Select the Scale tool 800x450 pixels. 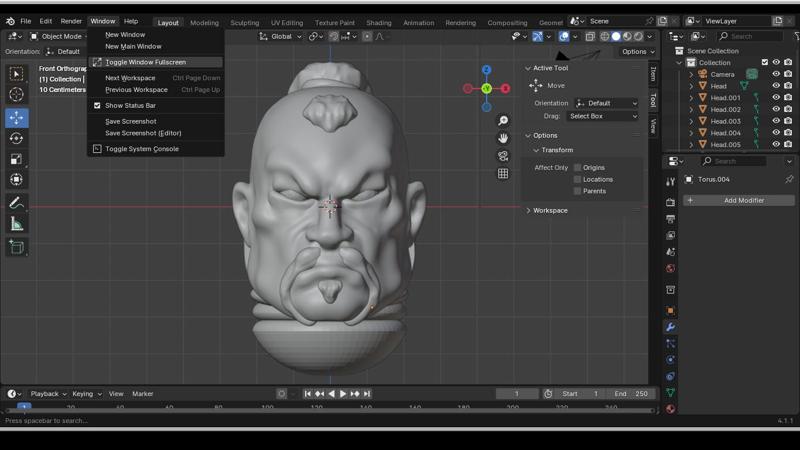pyautogui.click(x=16, y=160)
